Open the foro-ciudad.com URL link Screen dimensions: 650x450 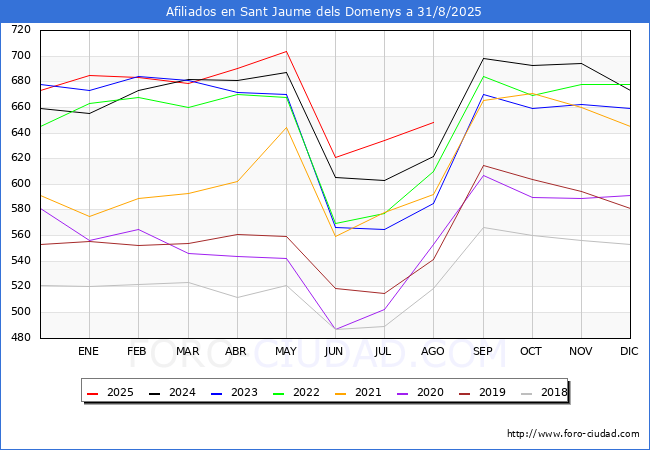tap(573, 434)
